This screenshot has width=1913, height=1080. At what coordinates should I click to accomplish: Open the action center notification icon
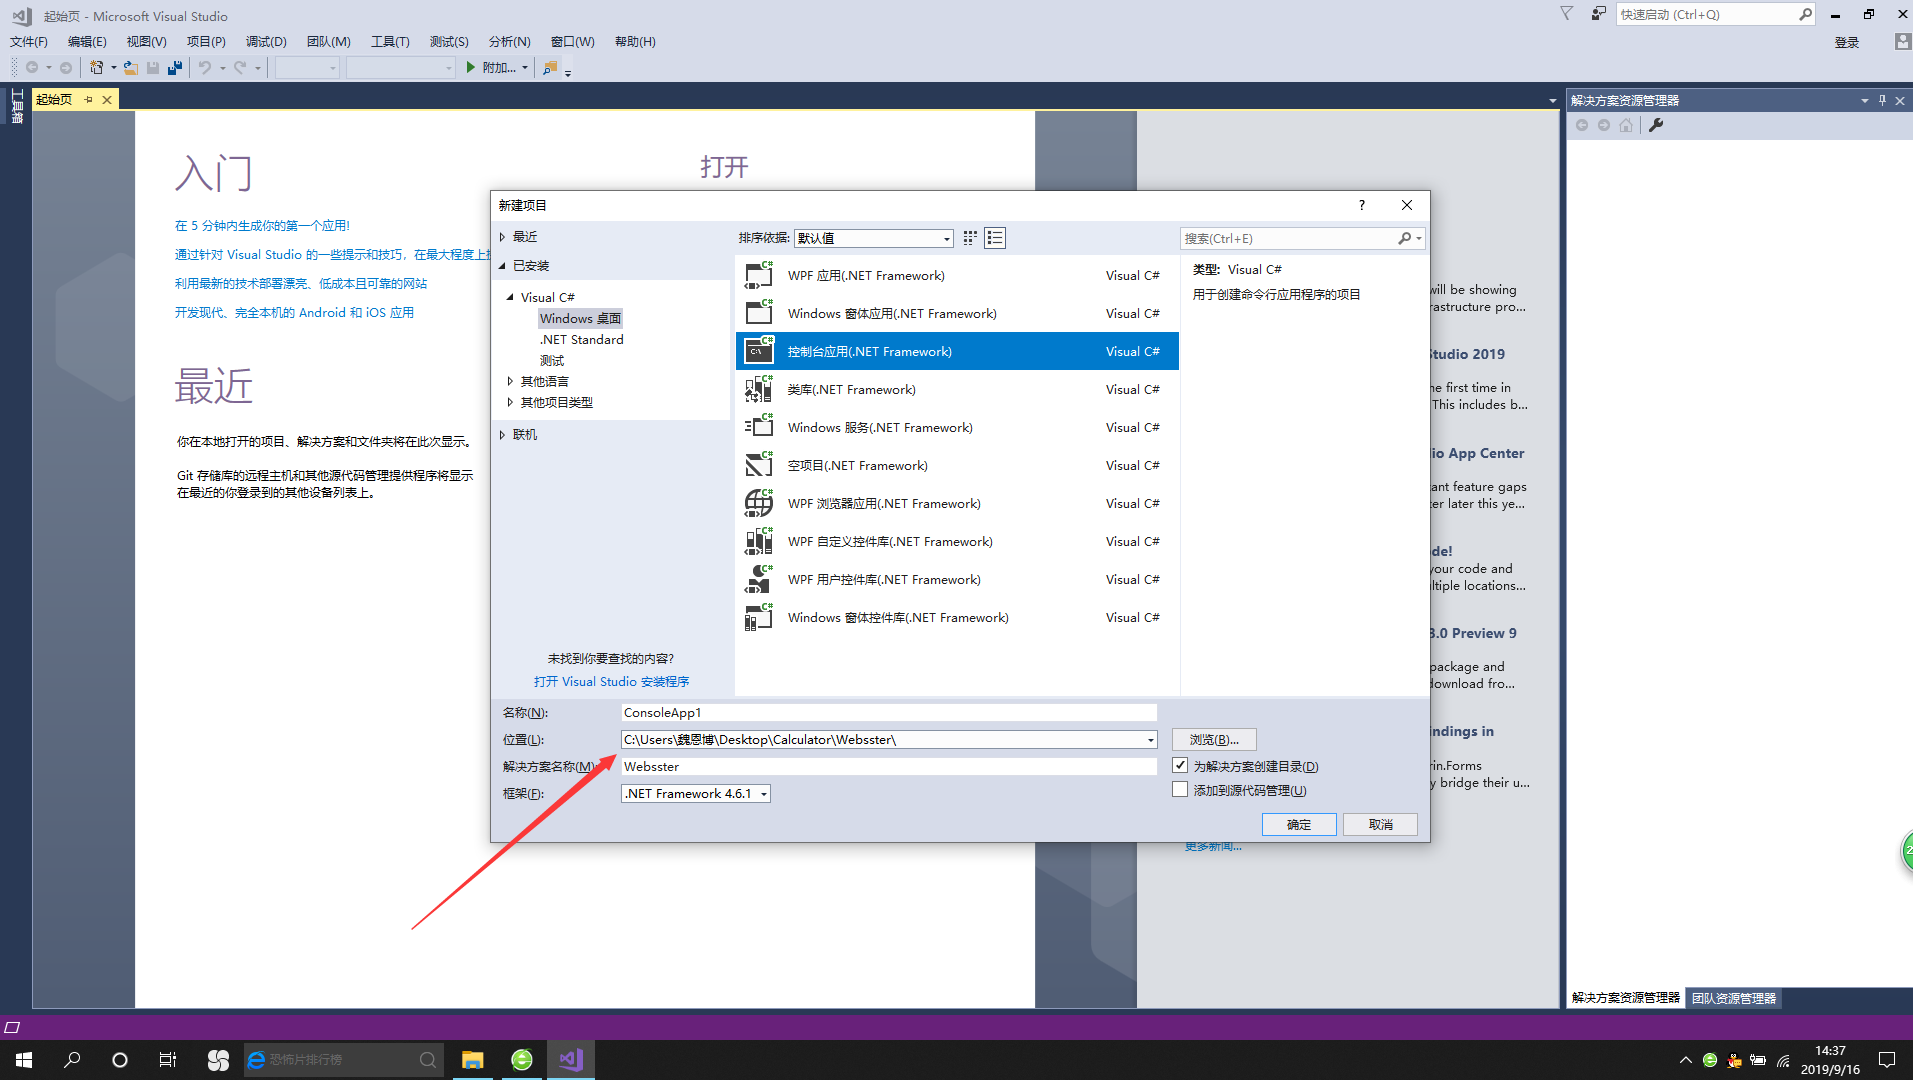[x=1887, y=1060]
